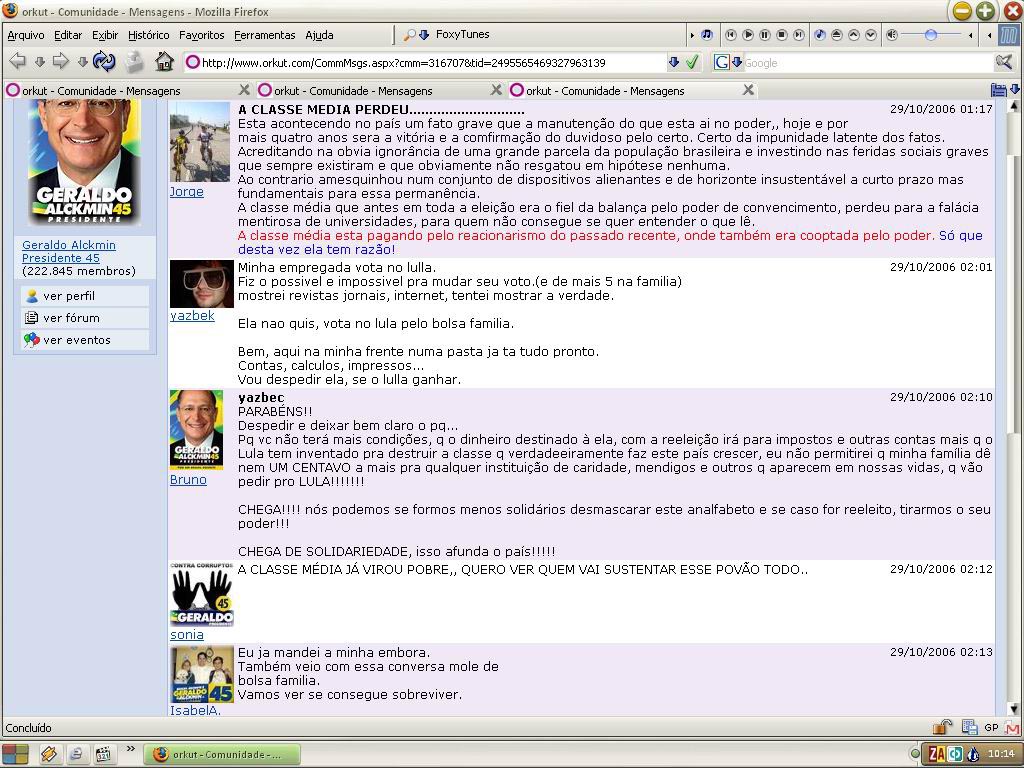
Task: Click the Windows Start button
Action: [x=14, y=754]
